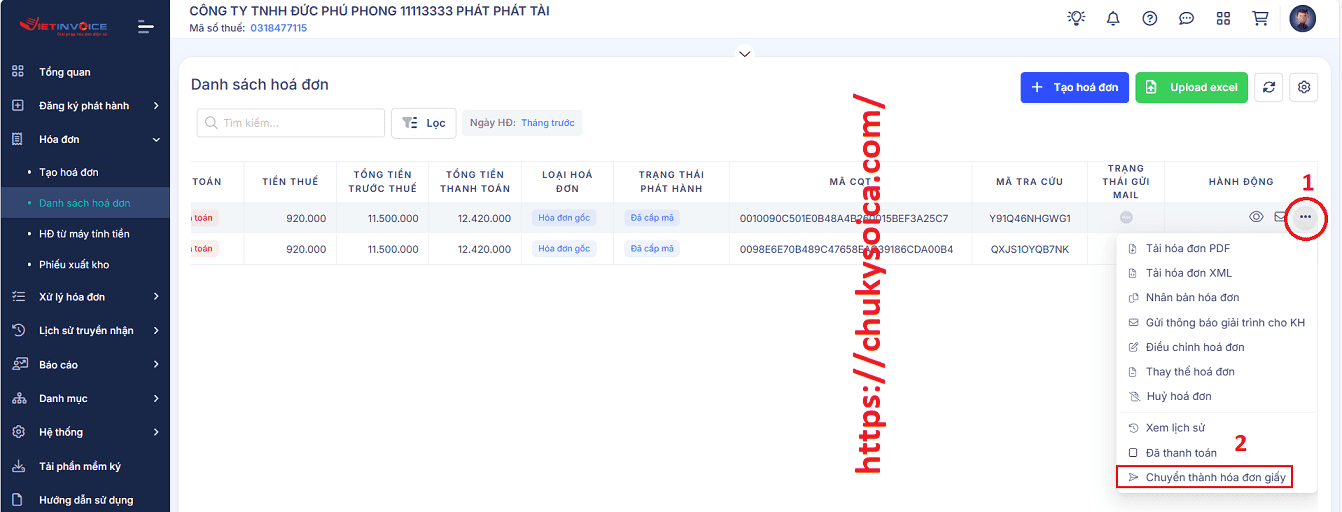Choose Gửi thông báo giải trình cho KH
Image resolution: width=1342 pixels, height=512 pixels.
coord(1216,322)
